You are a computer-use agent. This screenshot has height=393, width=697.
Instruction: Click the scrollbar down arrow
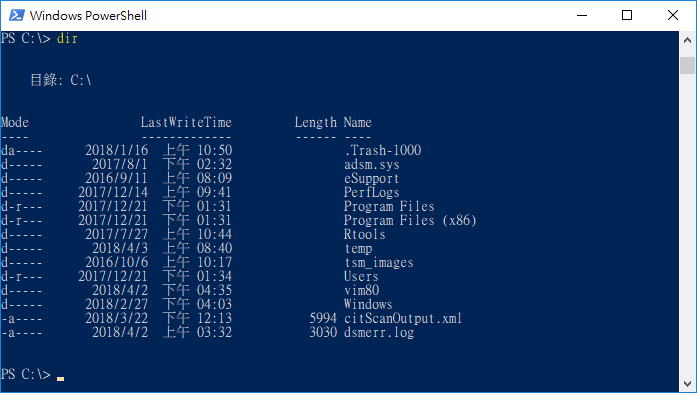point(687,383)
